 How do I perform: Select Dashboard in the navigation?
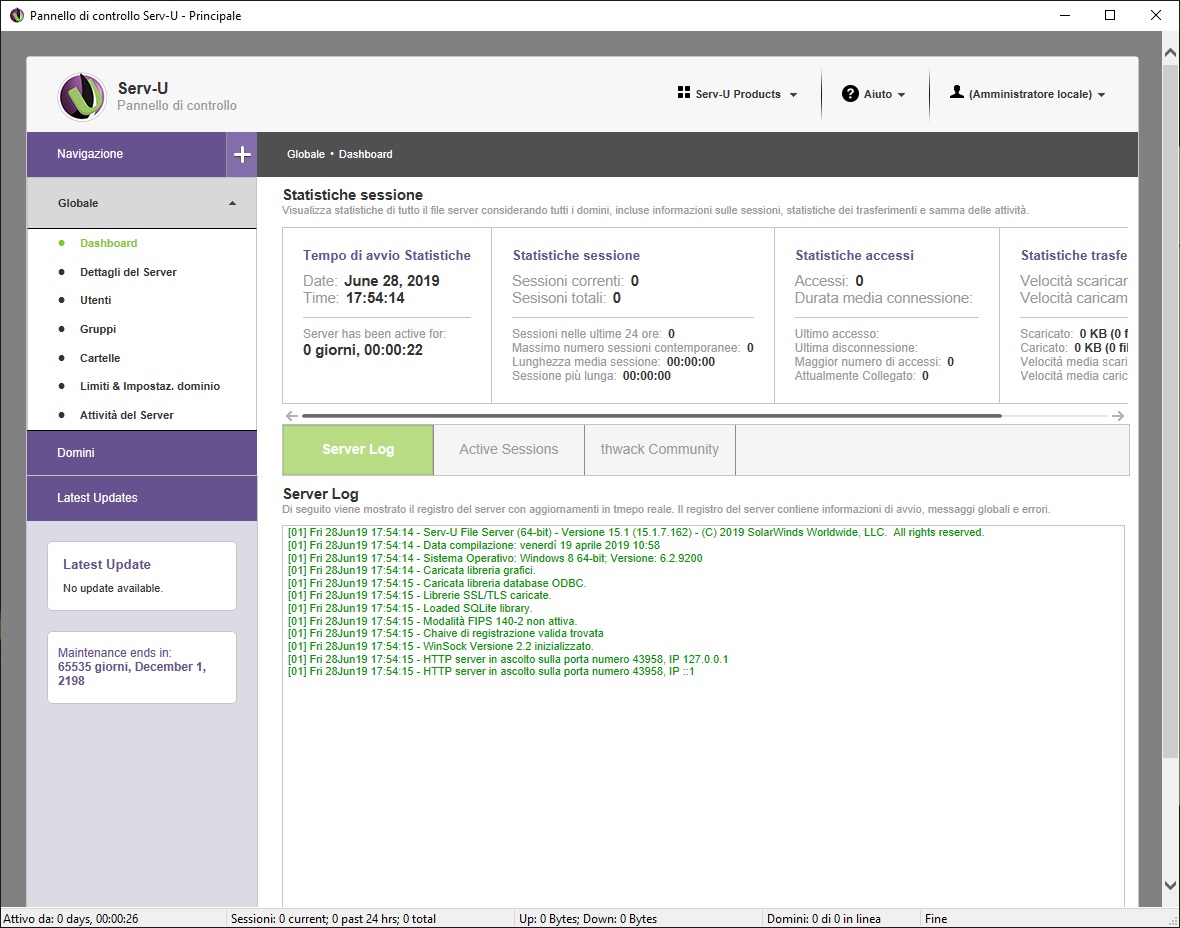[x=108, y=243]
